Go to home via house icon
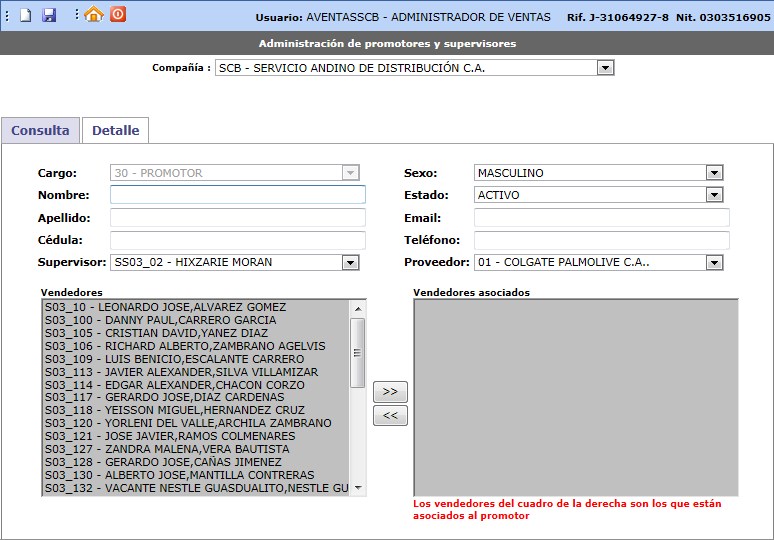 click(94, 14)
